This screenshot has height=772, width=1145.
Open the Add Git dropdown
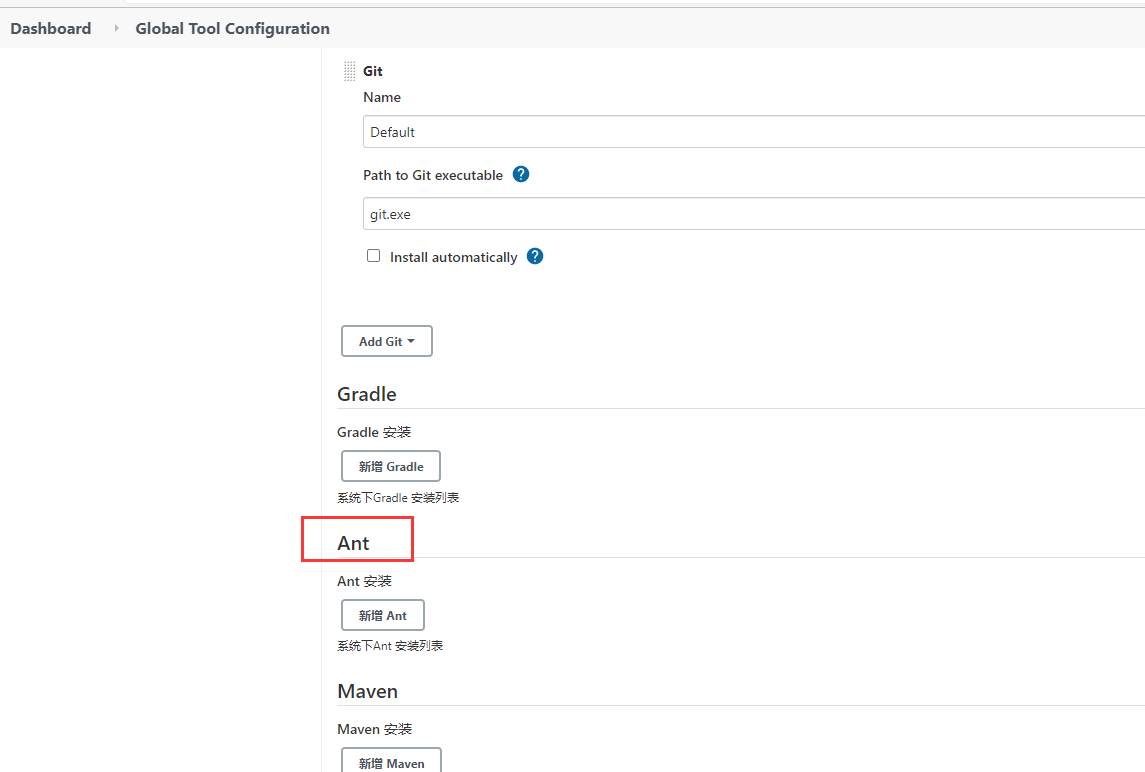[386, 340]
